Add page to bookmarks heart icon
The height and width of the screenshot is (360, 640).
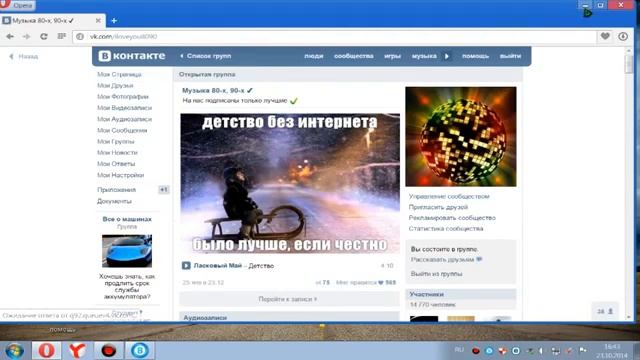pos(605,36)
